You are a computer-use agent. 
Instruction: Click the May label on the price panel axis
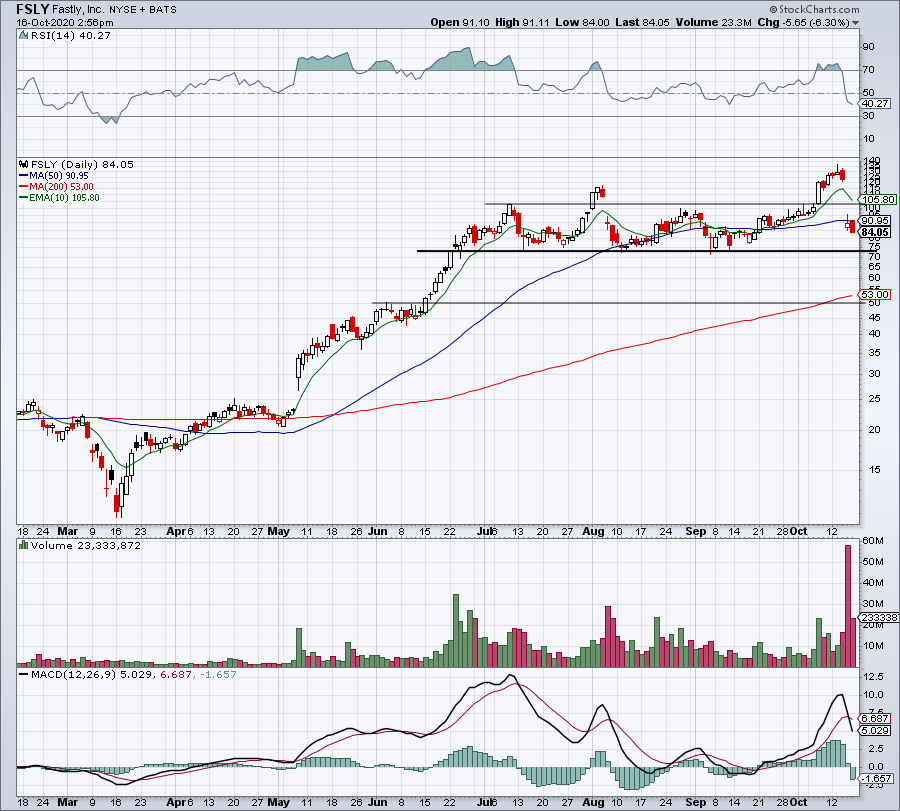click(x=278, y=531)
